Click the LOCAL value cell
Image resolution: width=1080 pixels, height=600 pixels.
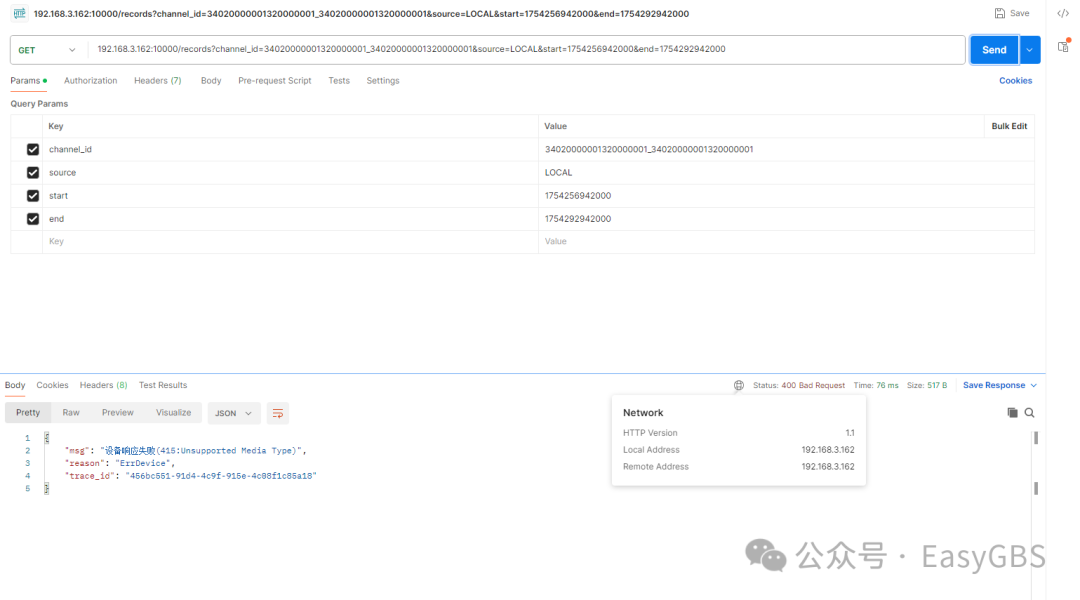[786, 172]
